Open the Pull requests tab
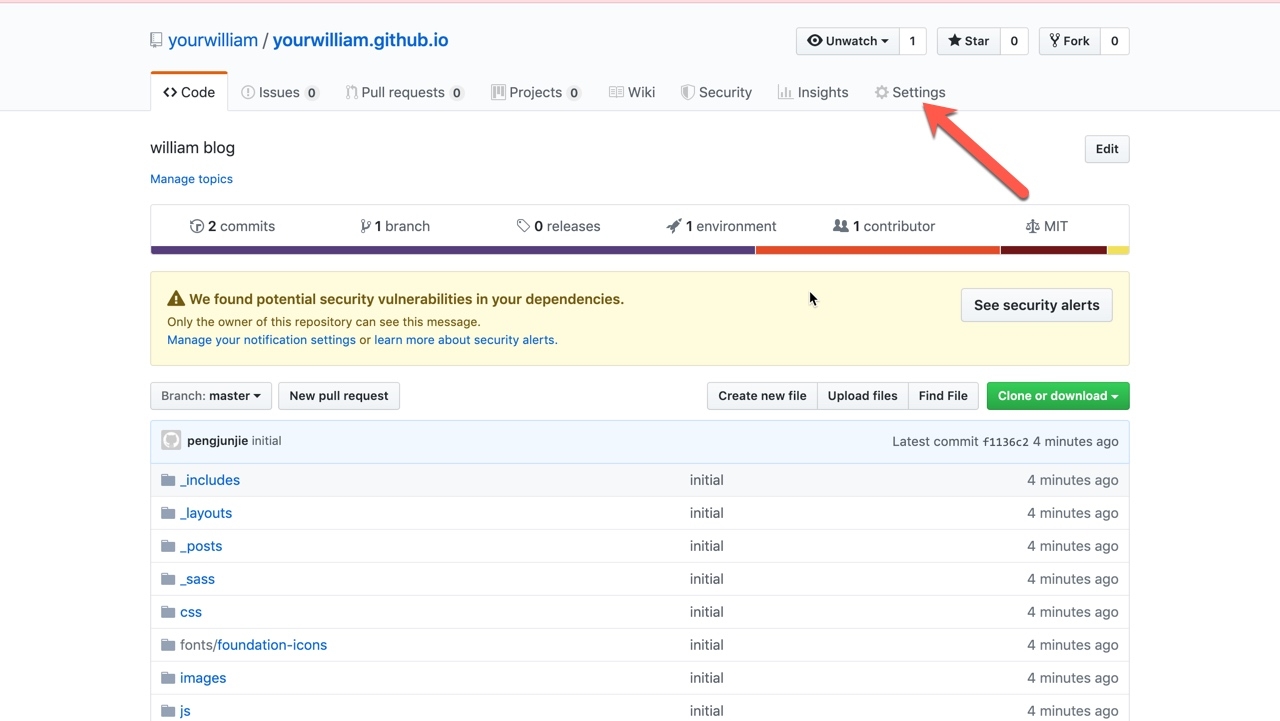 (x=402, y=92)
